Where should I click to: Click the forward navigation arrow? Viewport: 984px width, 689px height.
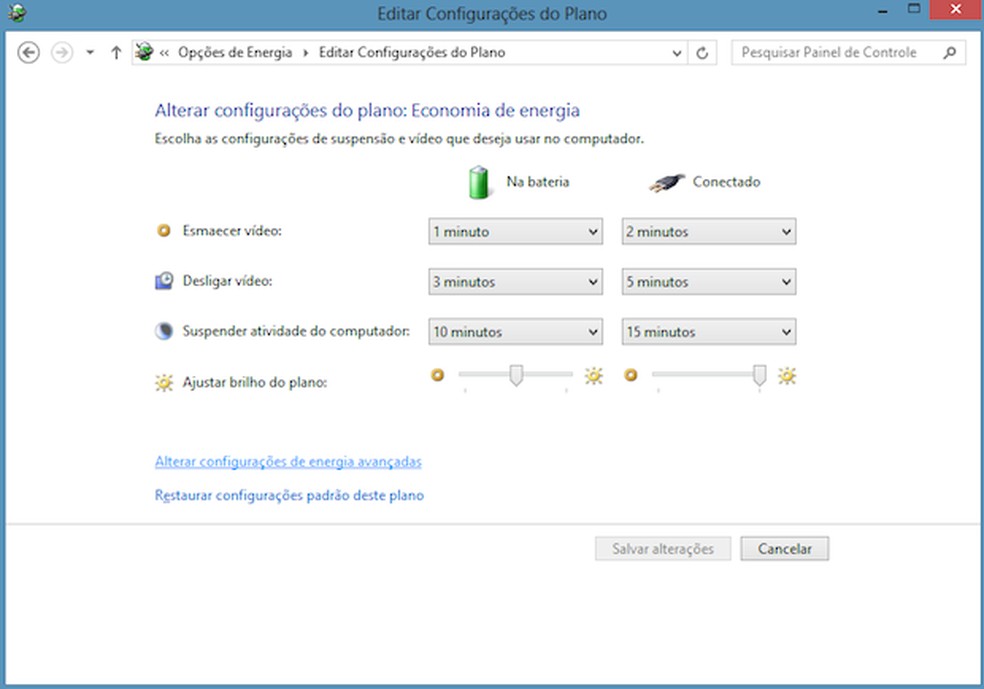62,53
